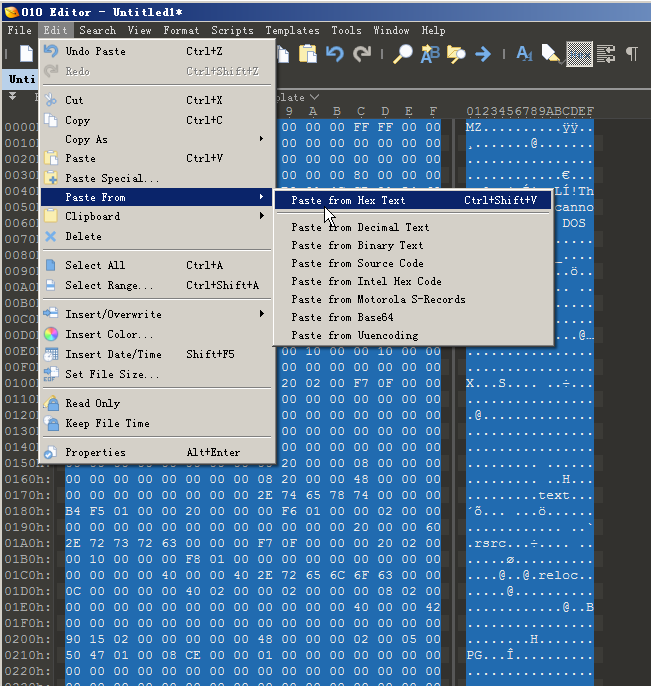
Task: Choose Paste from Source Code
Action: click(x=413, y=263)
